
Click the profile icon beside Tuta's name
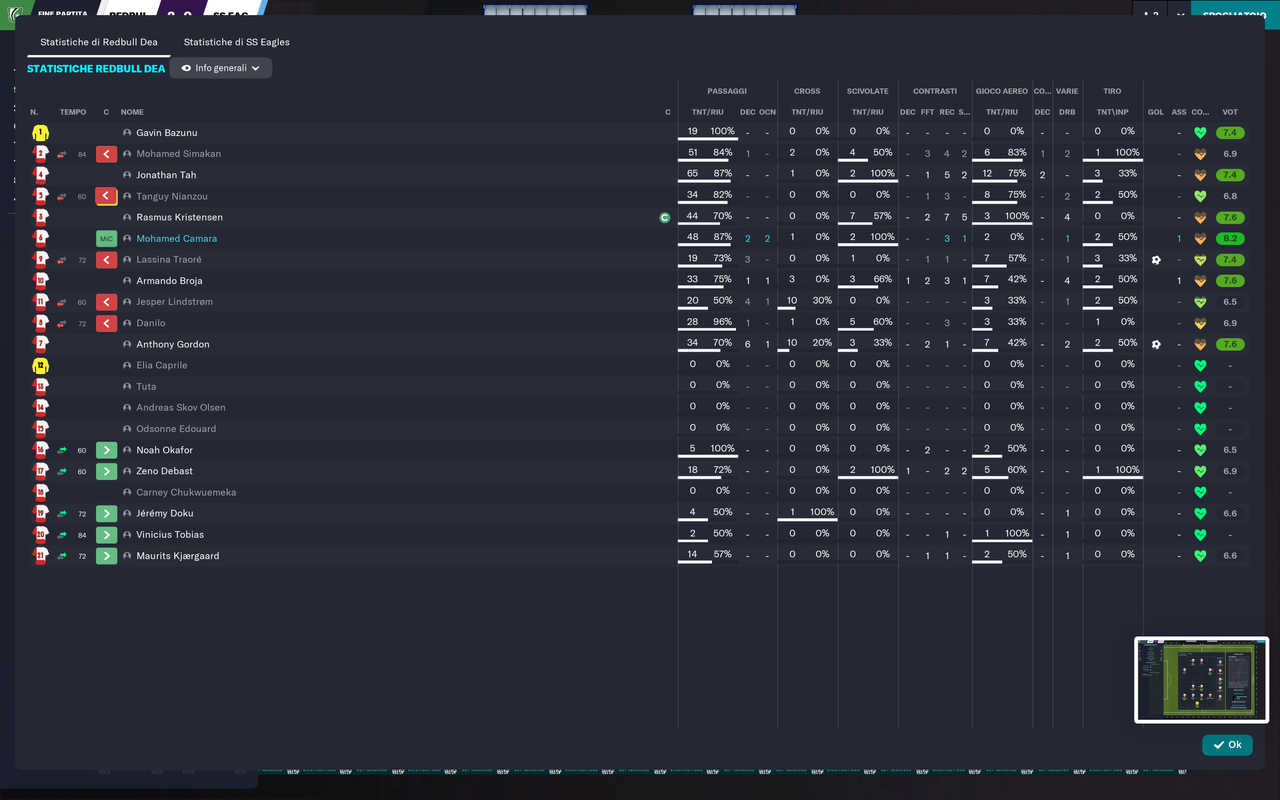[127, 387]
